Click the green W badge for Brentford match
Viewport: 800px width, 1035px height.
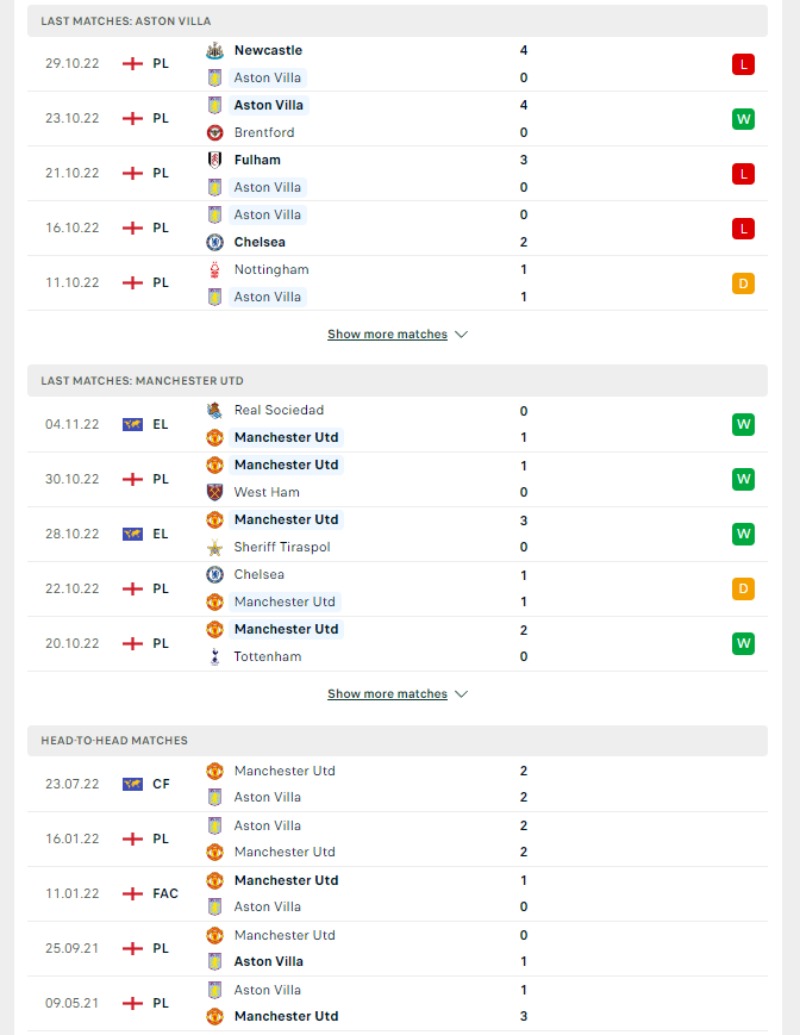click(743, 119)
